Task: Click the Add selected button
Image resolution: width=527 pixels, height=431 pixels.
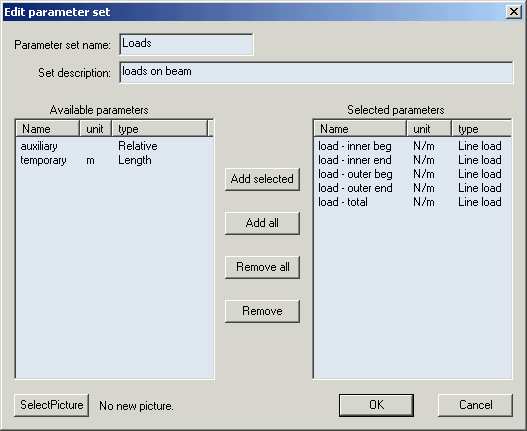Action: point(262,179)
